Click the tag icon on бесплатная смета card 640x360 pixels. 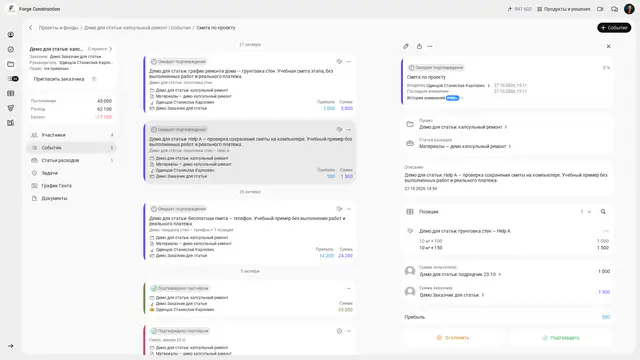point(339,209)
